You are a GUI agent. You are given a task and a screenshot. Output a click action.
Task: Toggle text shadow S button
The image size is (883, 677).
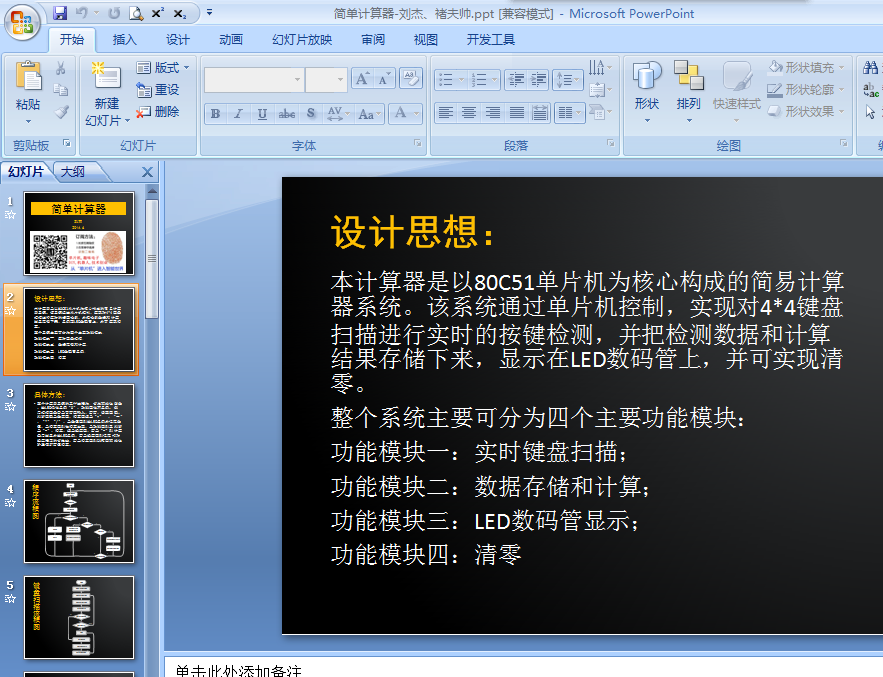[311, 114]
